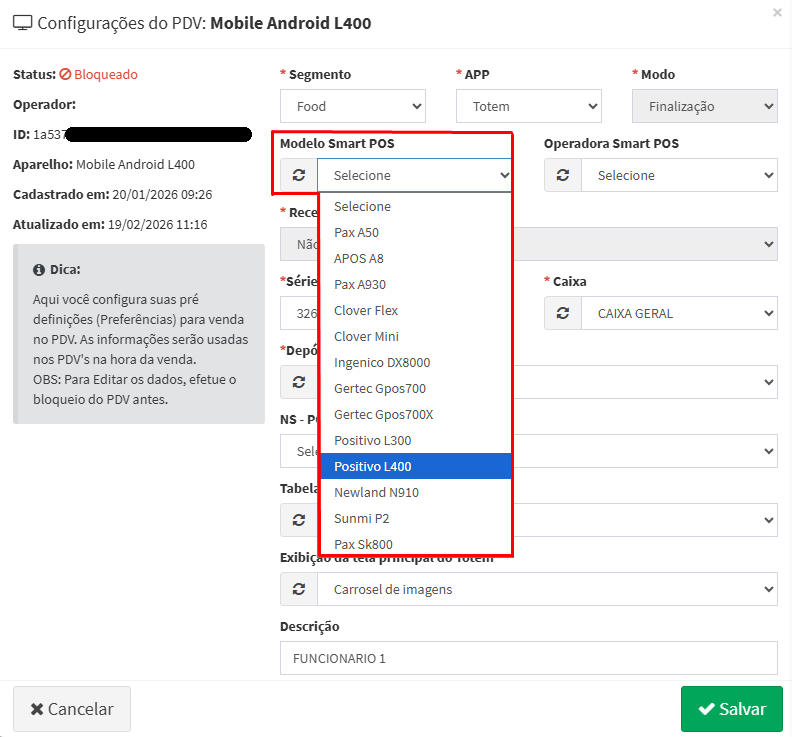Open the APP dropdown showing Totem
The image size is (792, 737).
point(528,106)
